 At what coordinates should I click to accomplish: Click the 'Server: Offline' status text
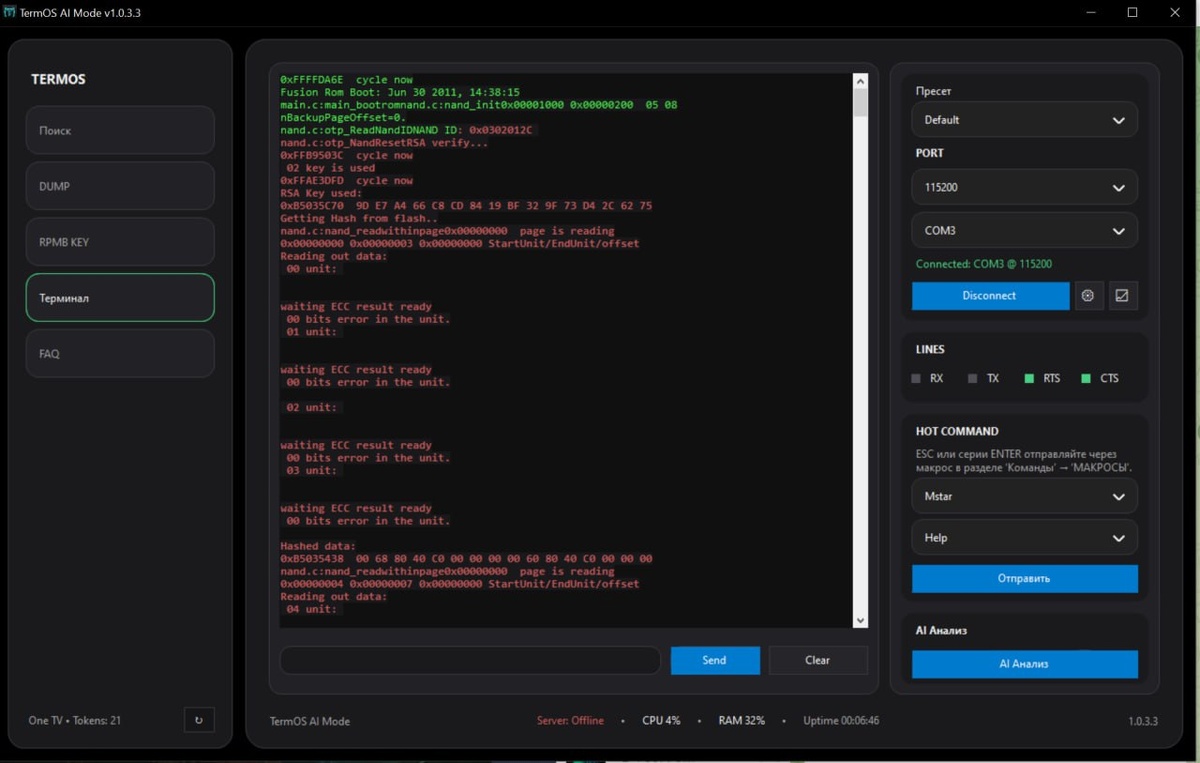pos(570,720)
